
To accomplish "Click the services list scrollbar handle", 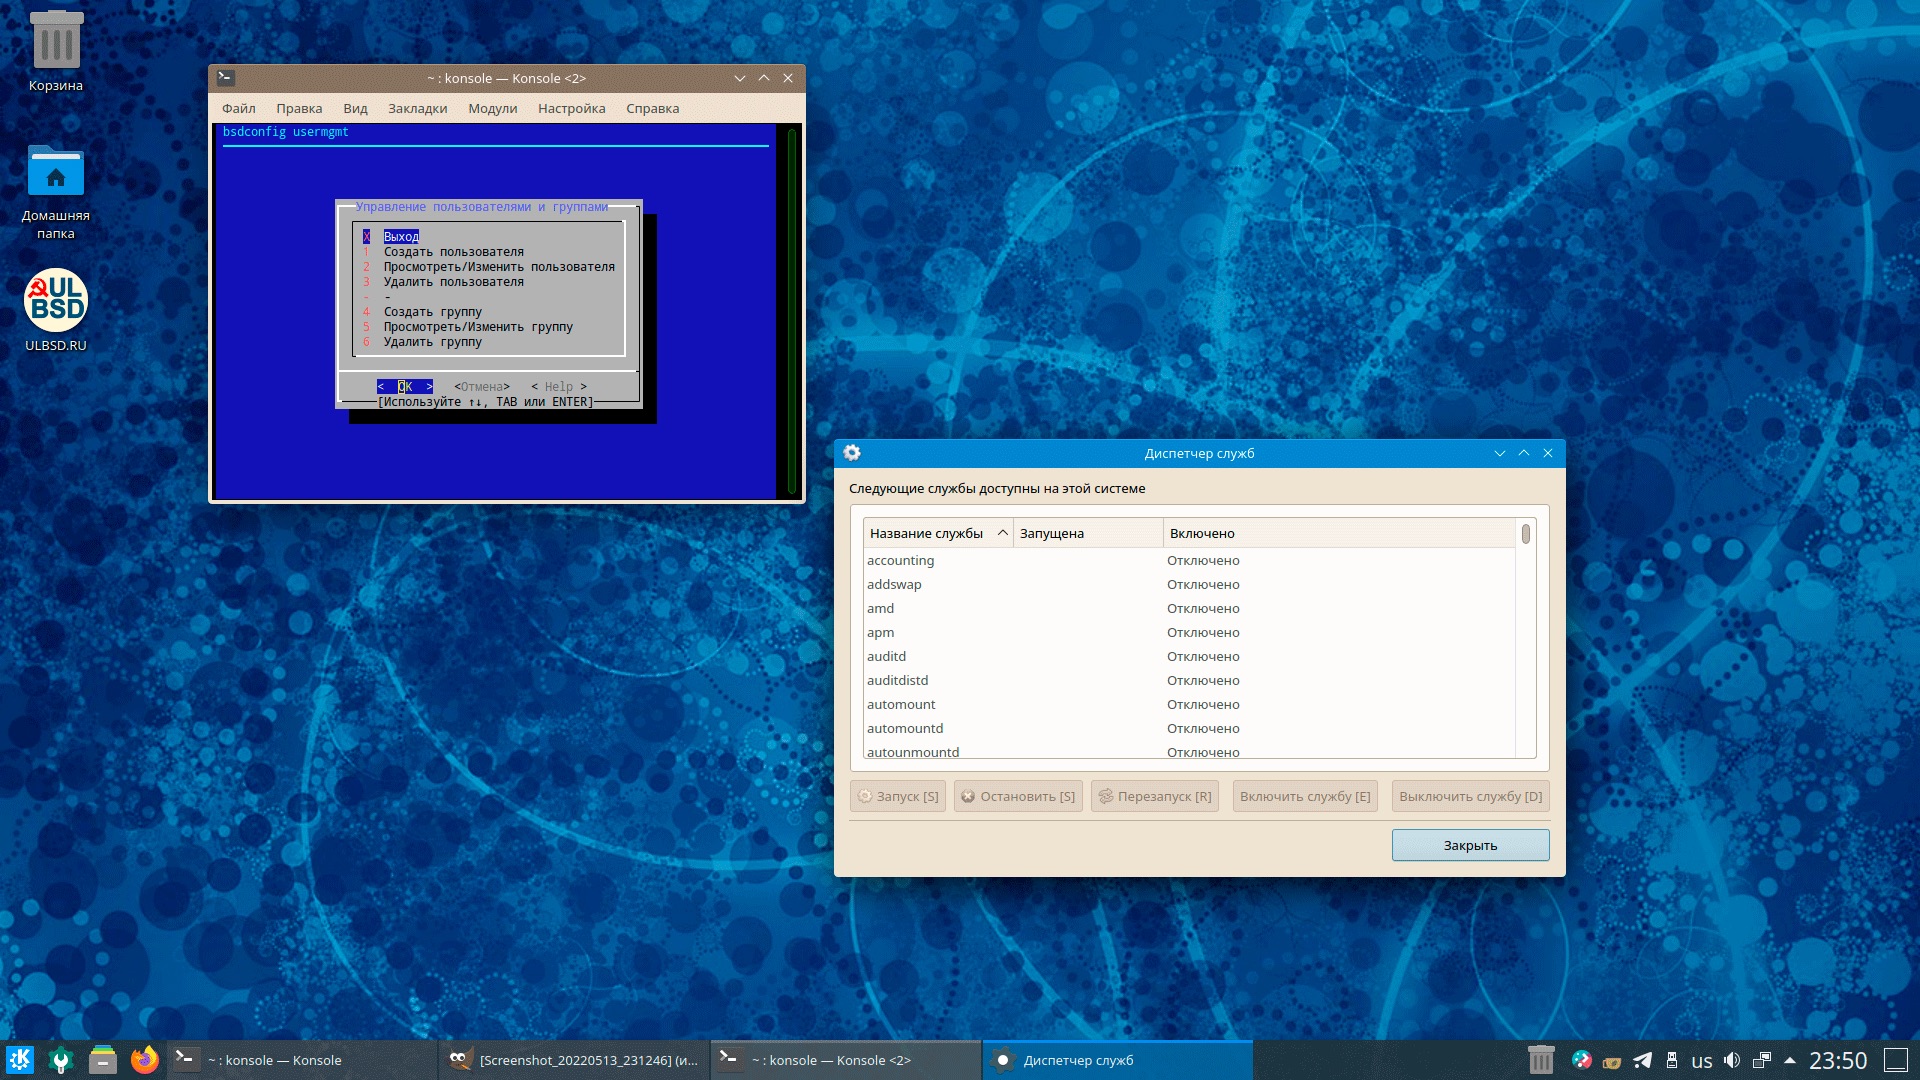I will tap(1525, 534).
